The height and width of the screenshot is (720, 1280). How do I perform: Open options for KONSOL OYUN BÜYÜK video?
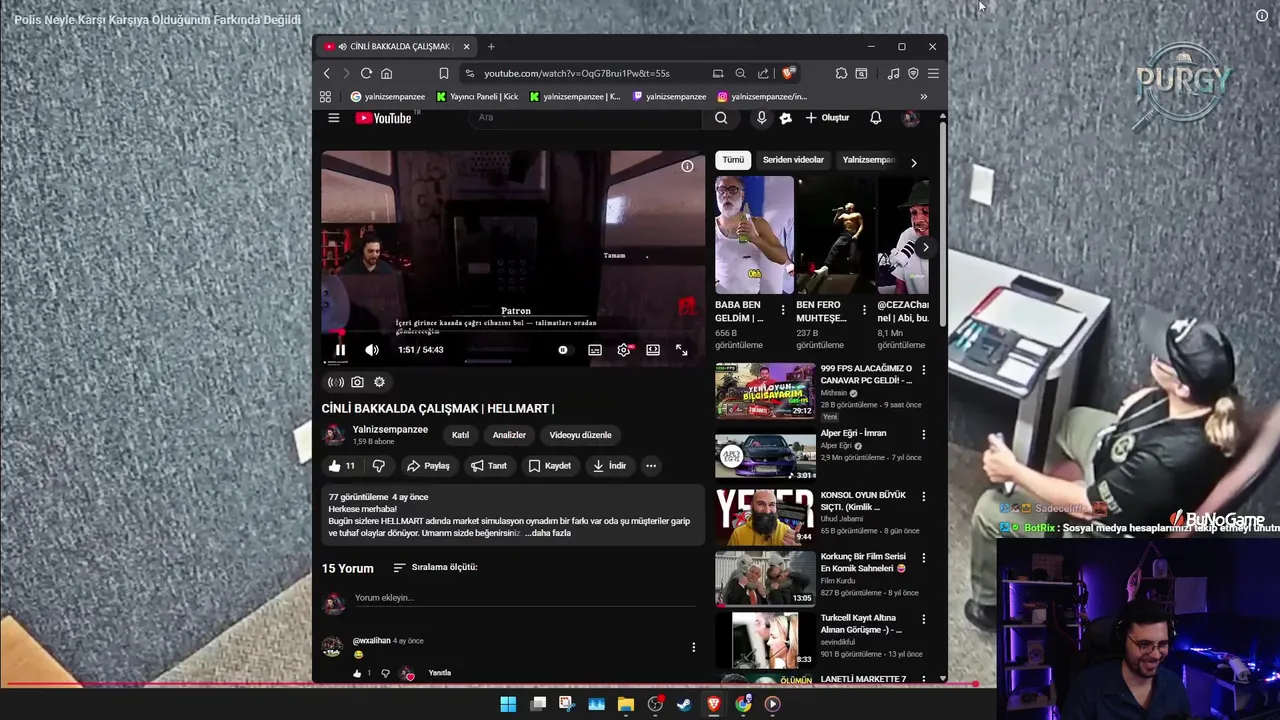(x=923, y=496)
